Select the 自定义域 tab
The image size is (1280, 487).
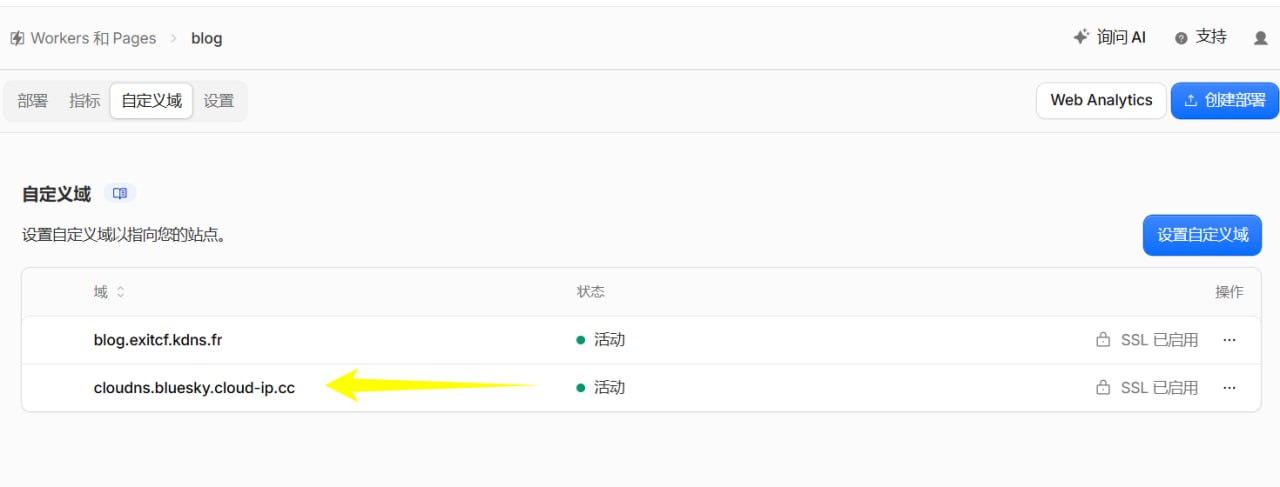152,101
